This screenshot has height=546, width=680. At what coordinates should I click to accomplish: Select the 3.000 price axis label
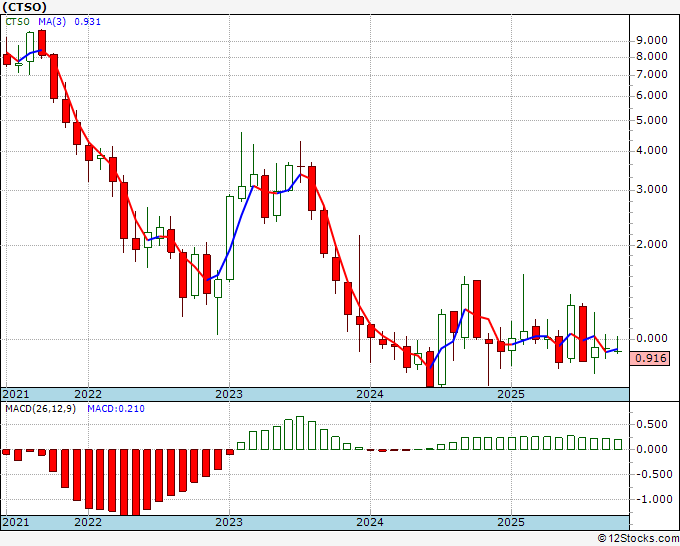click(x=651, y=190)
